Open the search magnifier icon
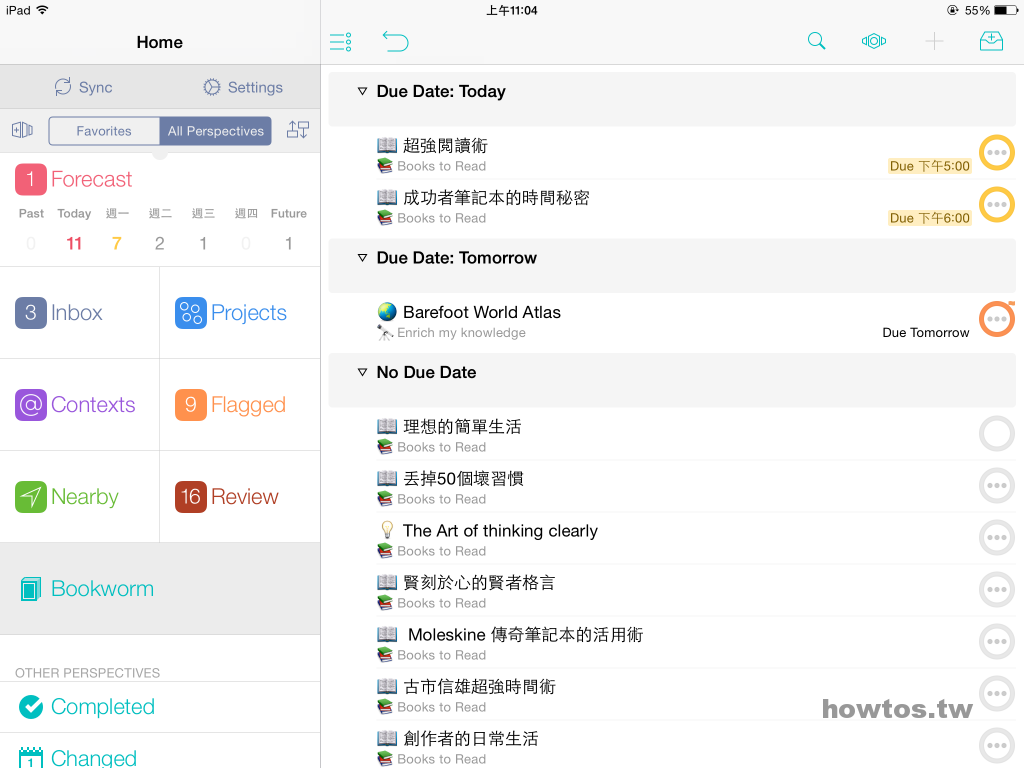Screen dimensions: 1024x768 click(x=816, y=41)
